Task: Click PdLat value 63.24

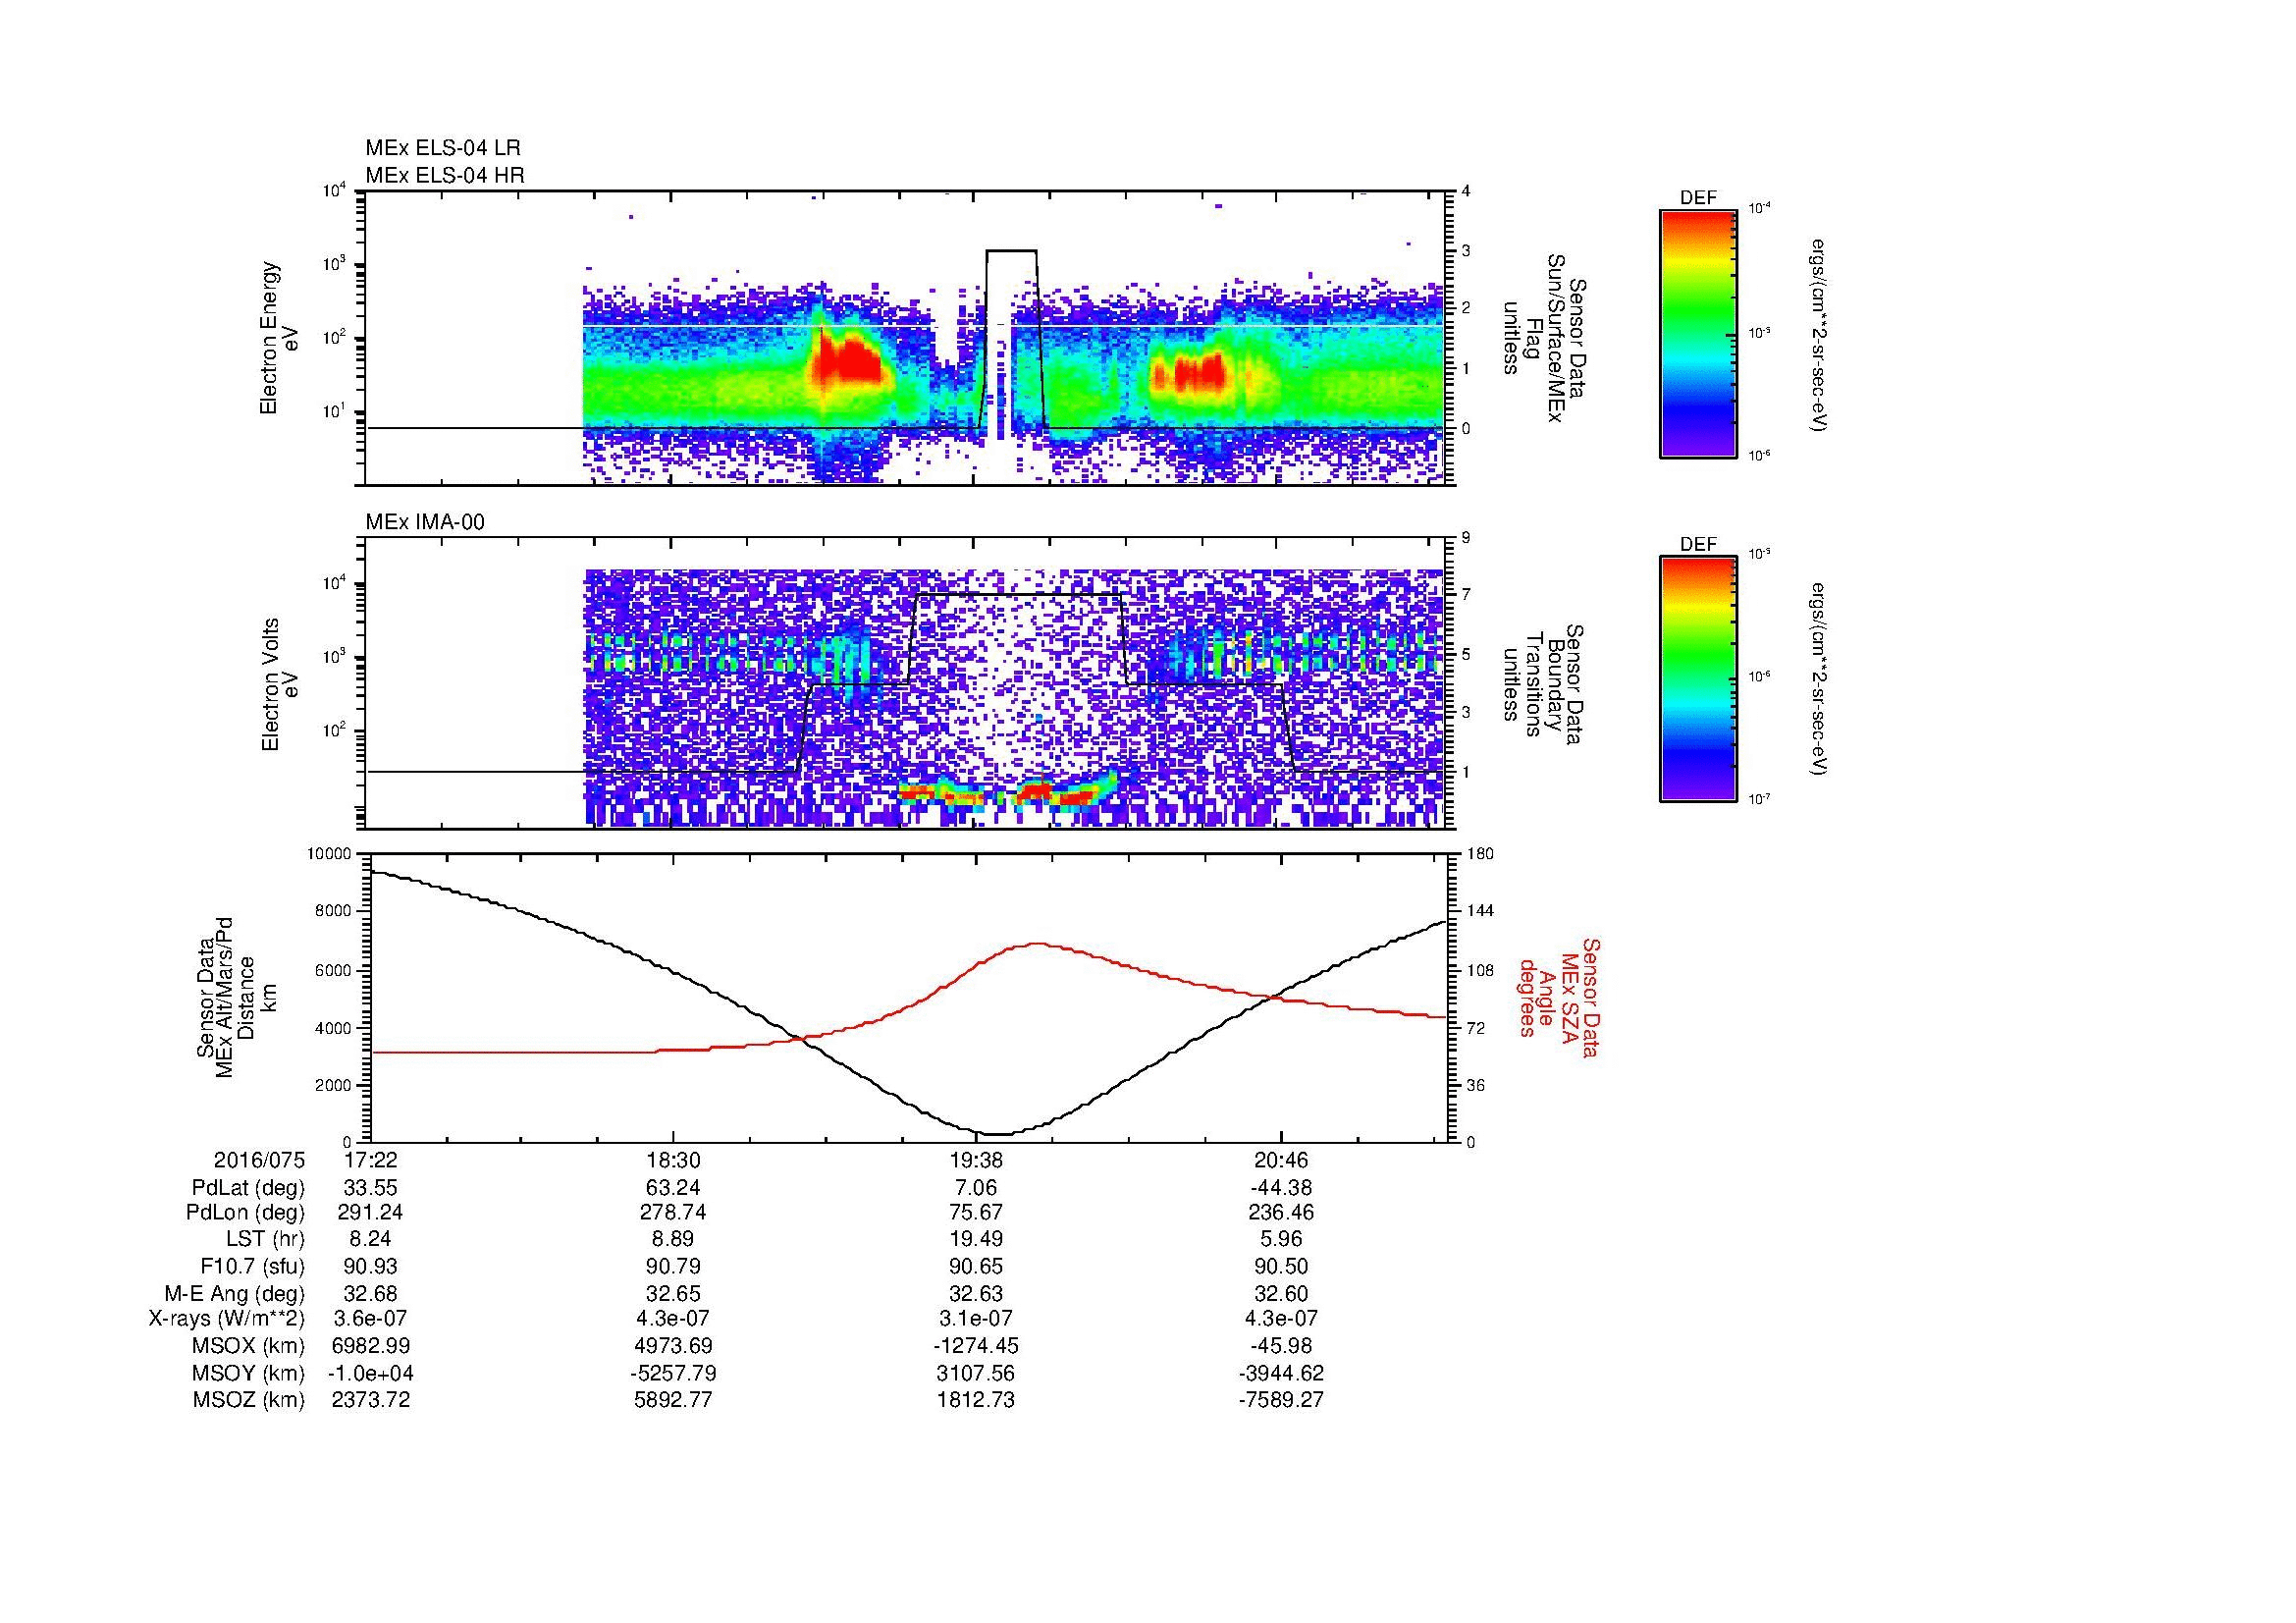Action: click(x=674, y=1188)
